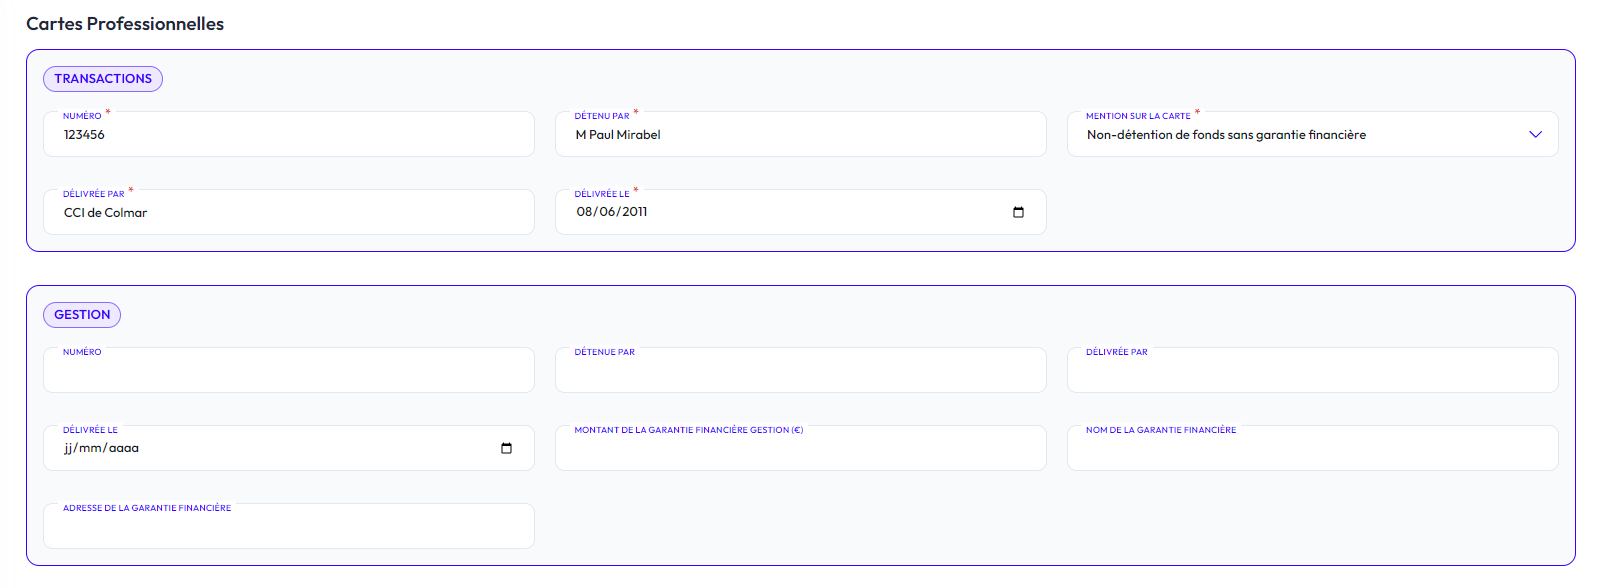Select the mm month placeholder in Gestion date
This screenshot has height=588, width=1602.
90,448
